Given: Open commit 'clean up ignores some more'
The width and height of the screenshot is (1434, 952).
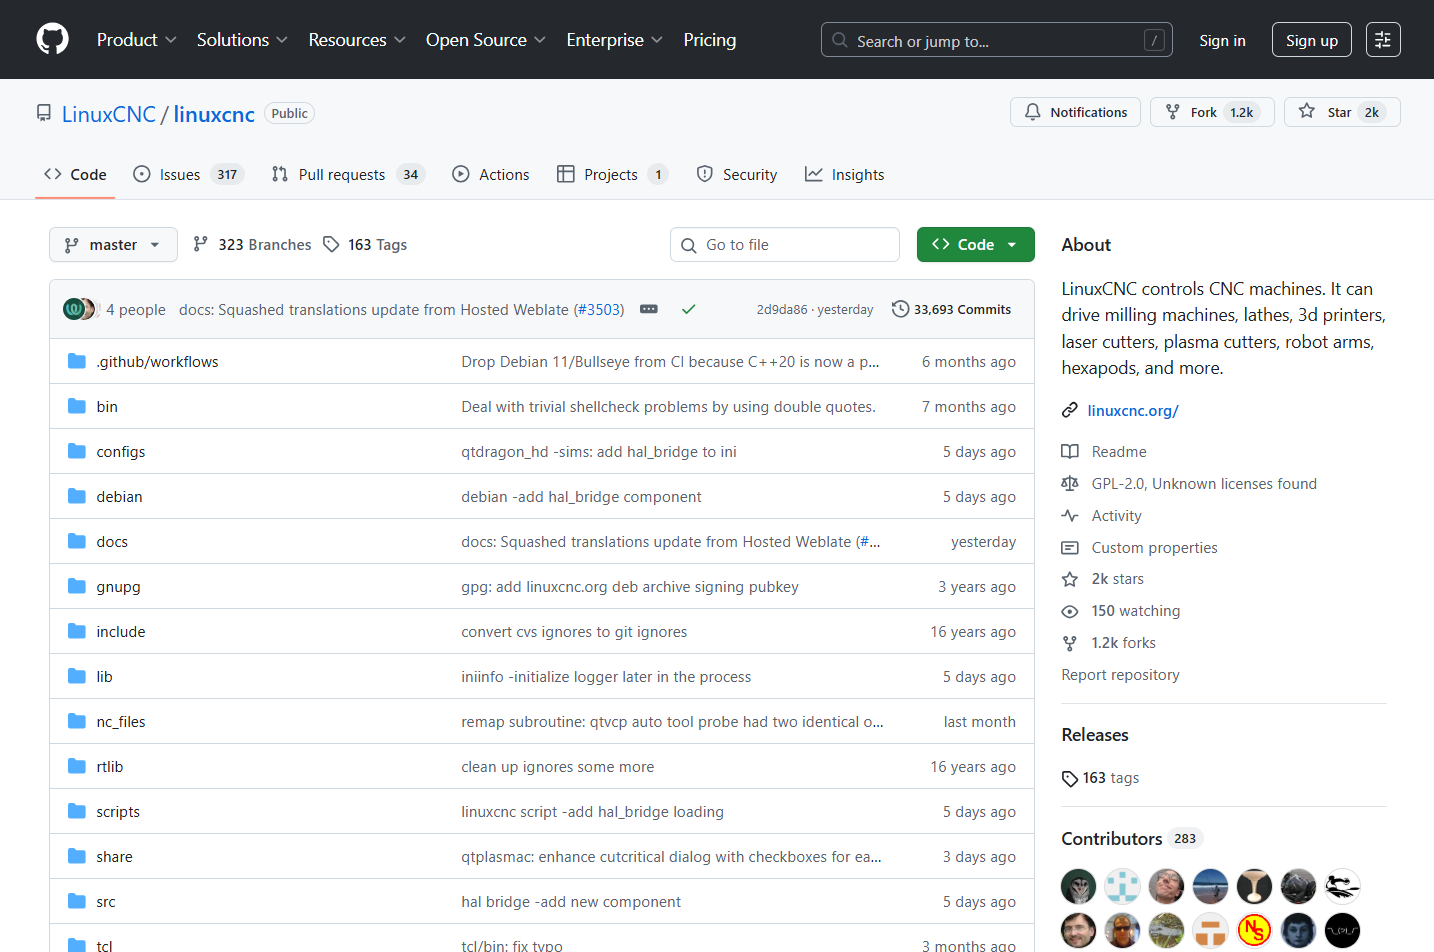Looking at the screenshot, I should [558, 767].
